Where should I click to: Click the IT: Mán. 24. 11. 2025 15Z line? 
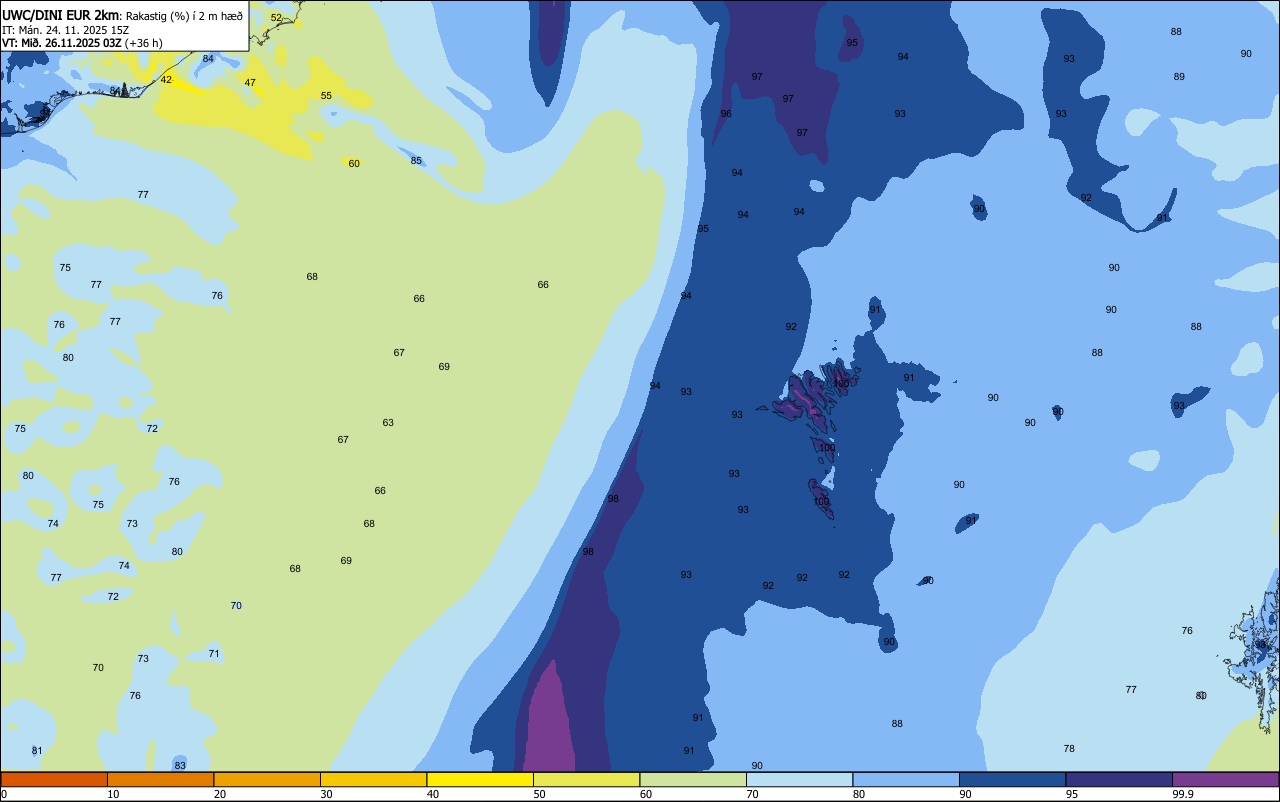click(65, 30)
